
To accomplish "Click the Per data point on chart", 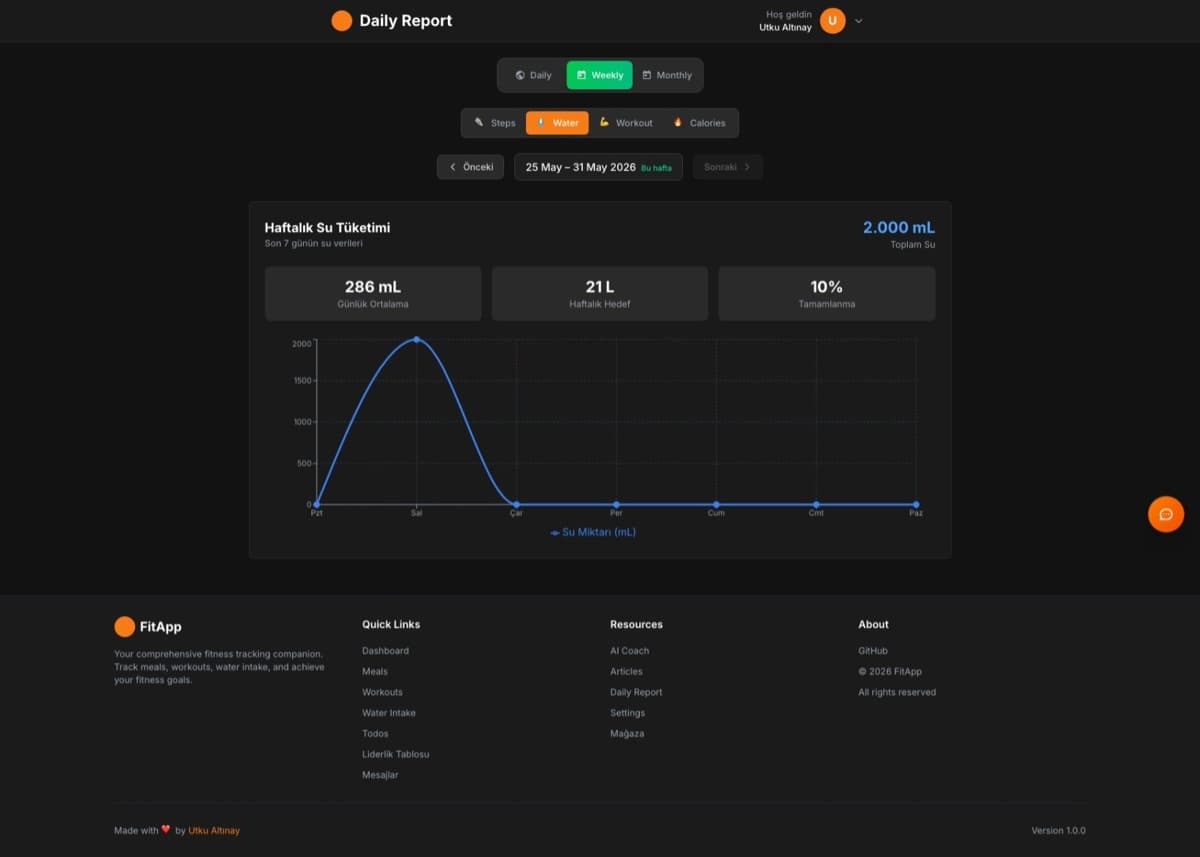I will (x=616, y=504).
